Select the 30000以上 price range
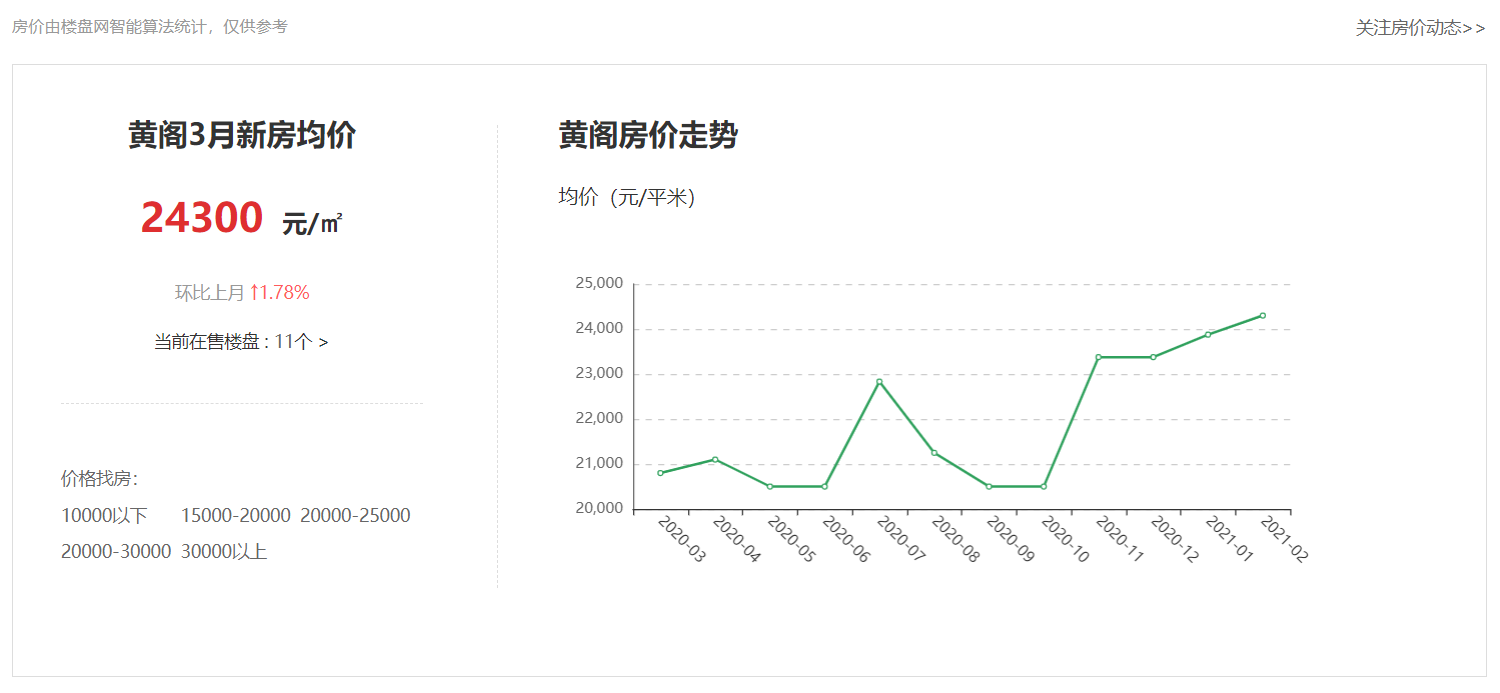Image resolution: width=1500 pixels, height=693 pixels. (224, 551)
